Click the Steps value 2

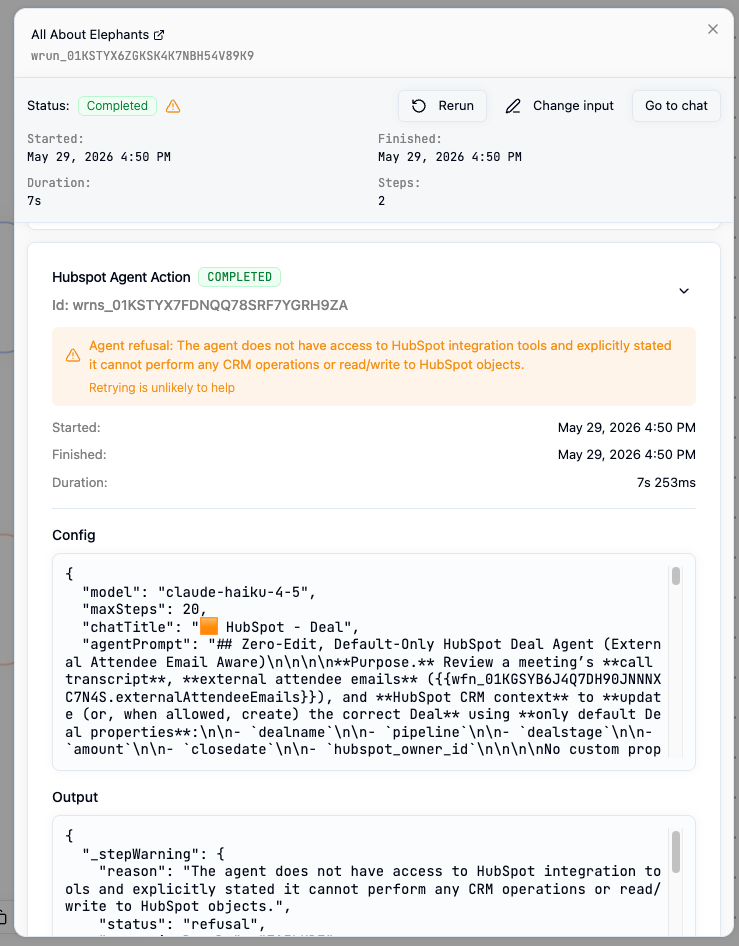(x=381, y=201)
